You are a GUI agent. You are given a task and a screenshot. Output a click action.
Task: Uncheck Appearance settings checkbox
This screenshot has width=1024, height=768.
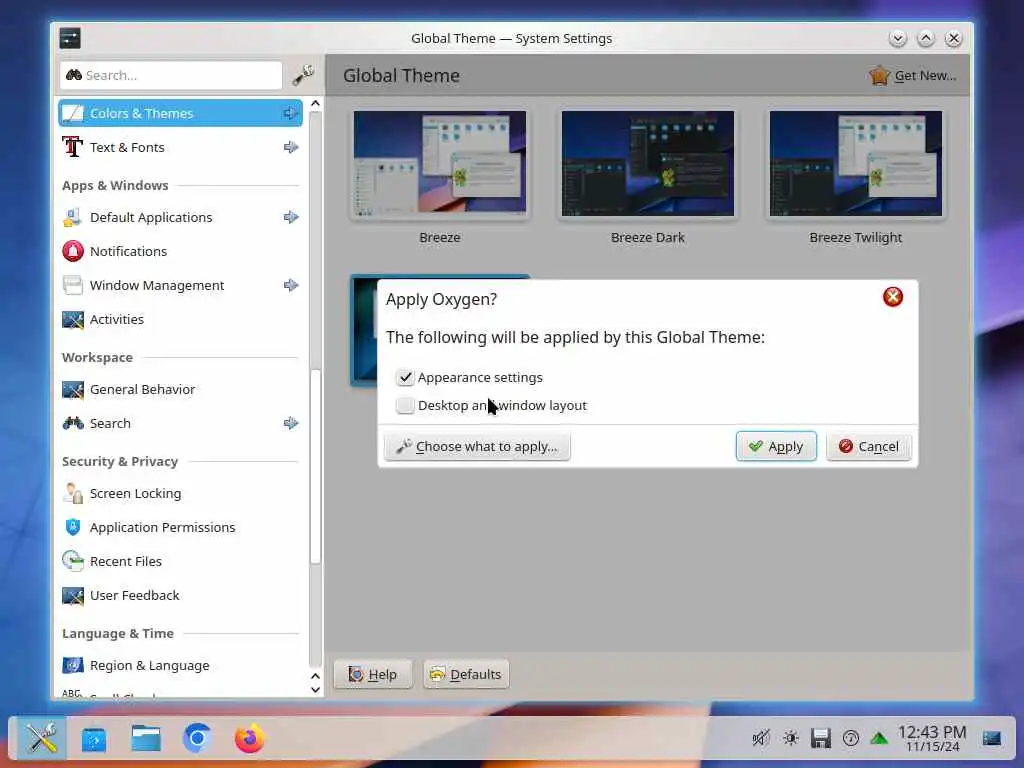(x=405, y=377)
